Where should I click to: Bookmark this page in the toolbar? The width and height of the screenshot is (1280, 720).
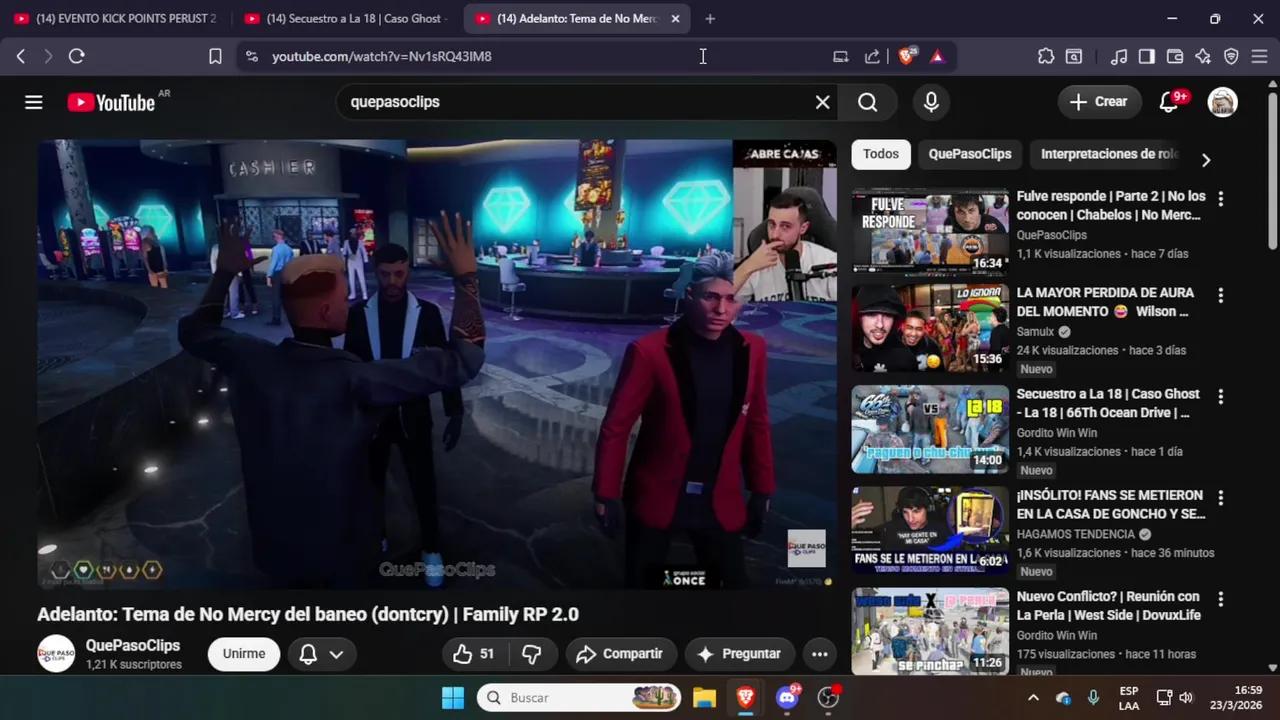click(215, 56)
